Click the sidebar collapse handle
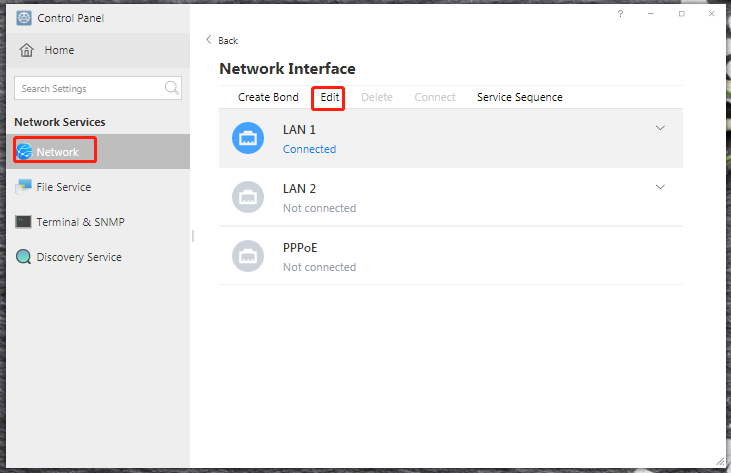This screenshot has height=473, width=731. coord(193,236)
